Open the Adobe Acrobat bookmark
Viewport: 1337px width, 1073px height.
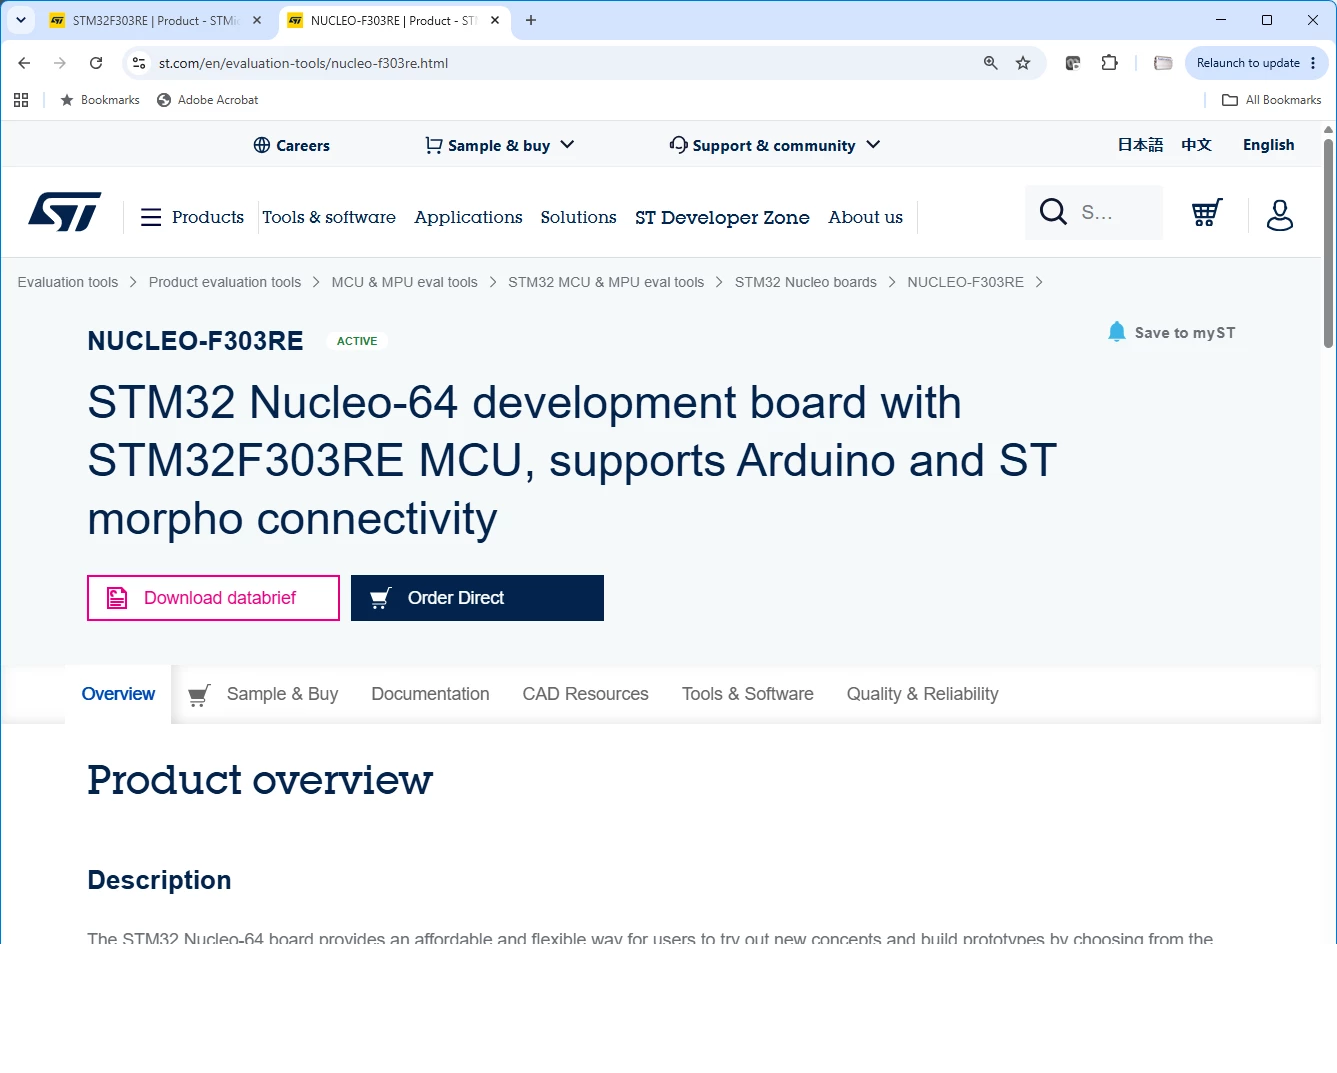click(x=207, y=100)
